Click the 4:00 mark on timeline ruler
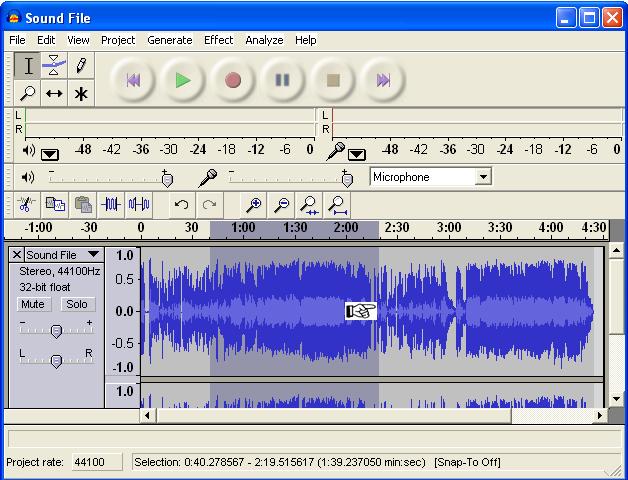 click(551, 228)
